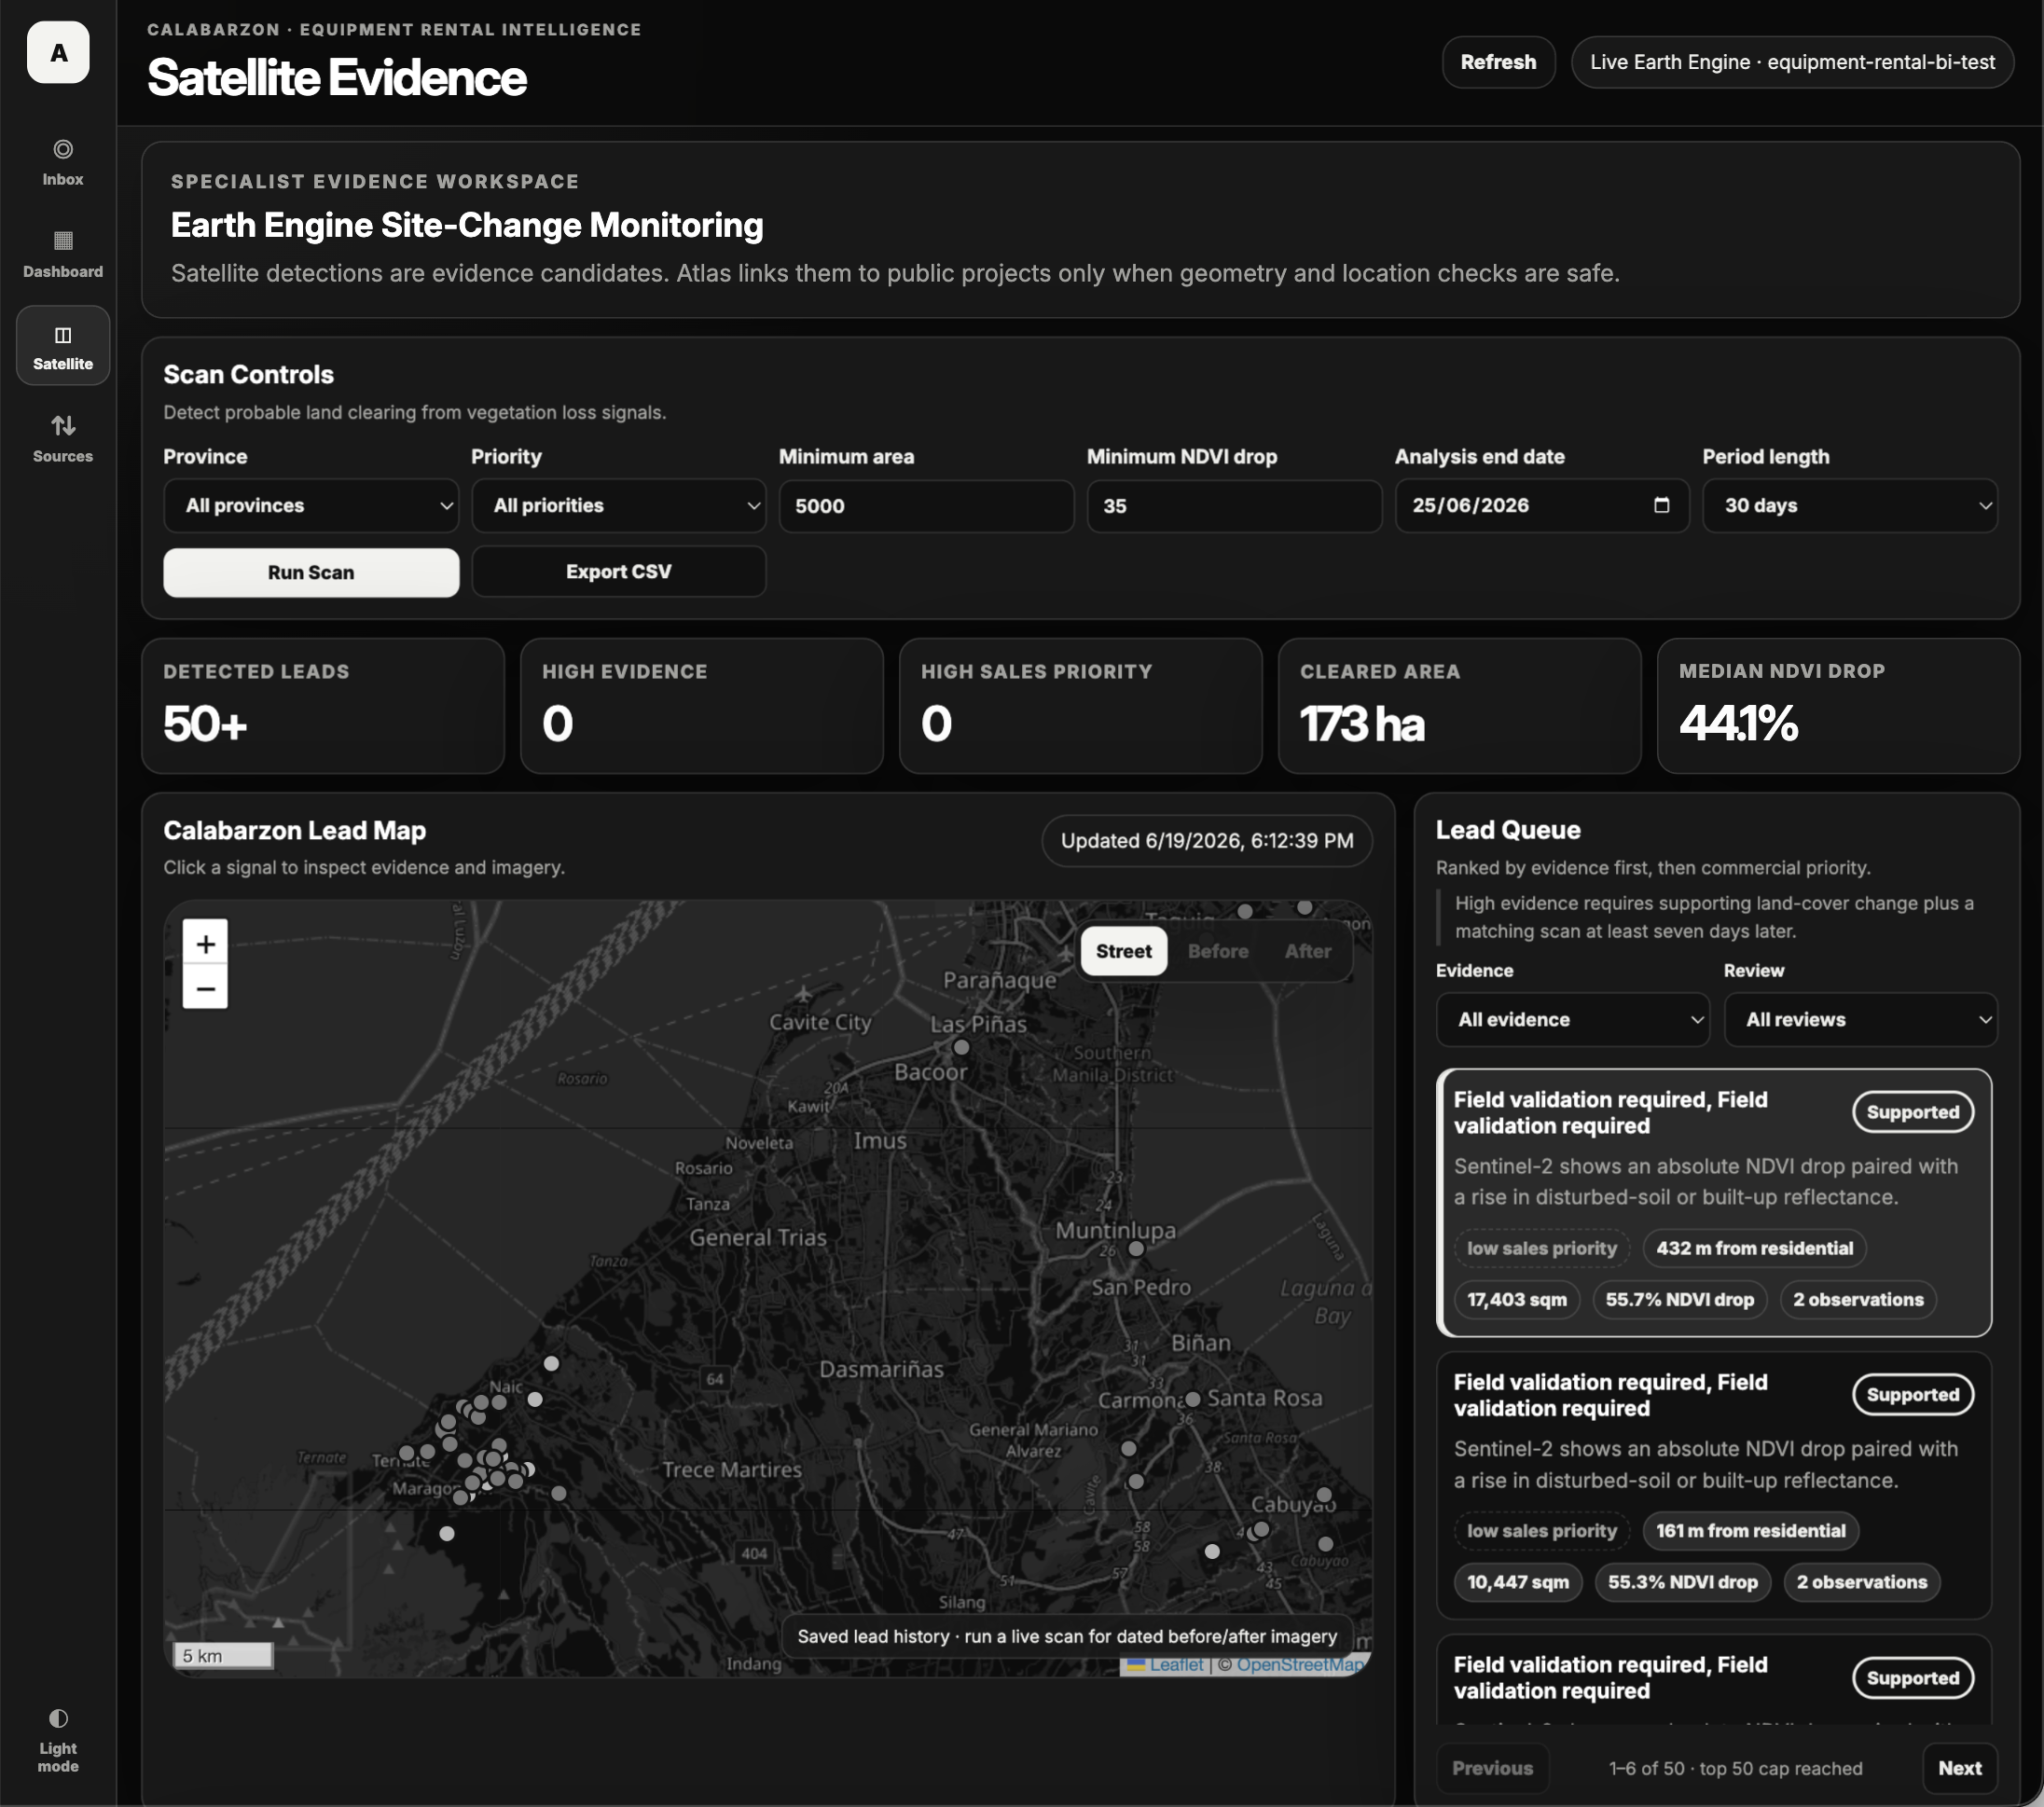
Task: Click the Supported badge on the 17,403 sqm lead
Action: tap(1913, 1112)
